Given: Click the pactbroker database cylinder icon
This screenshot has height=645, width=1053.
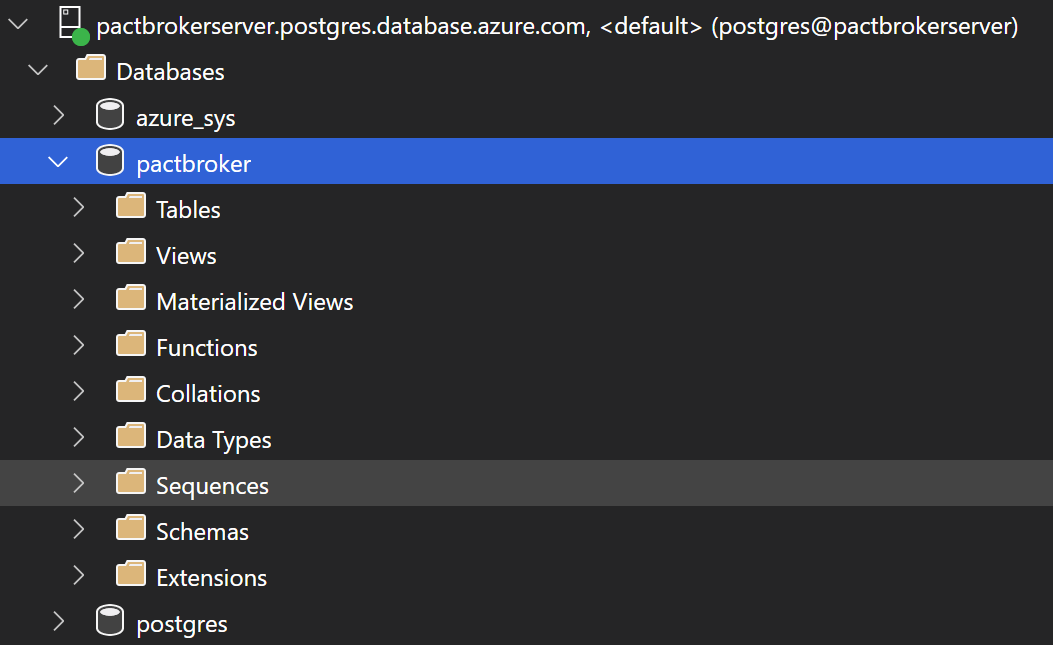Looking at the screenshot, I should coord(109,161).
